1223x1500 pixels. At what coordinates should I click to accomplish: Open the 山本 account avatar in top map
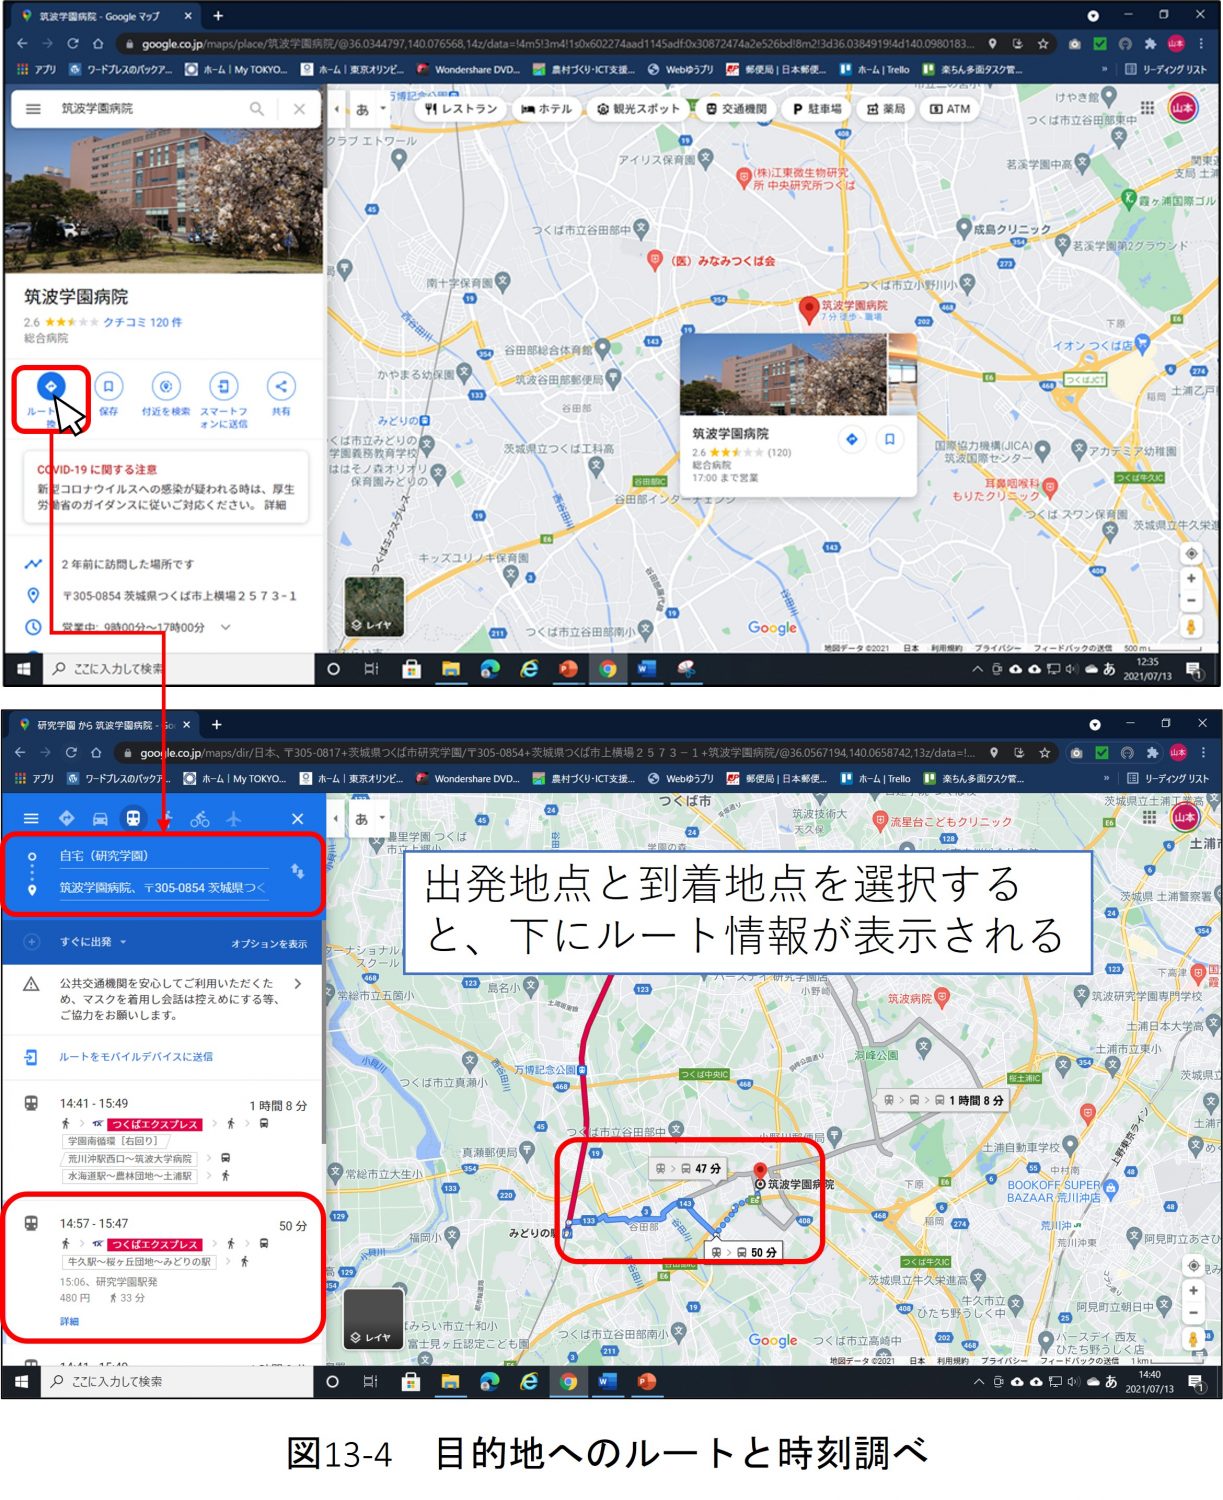coord(1183,107)
